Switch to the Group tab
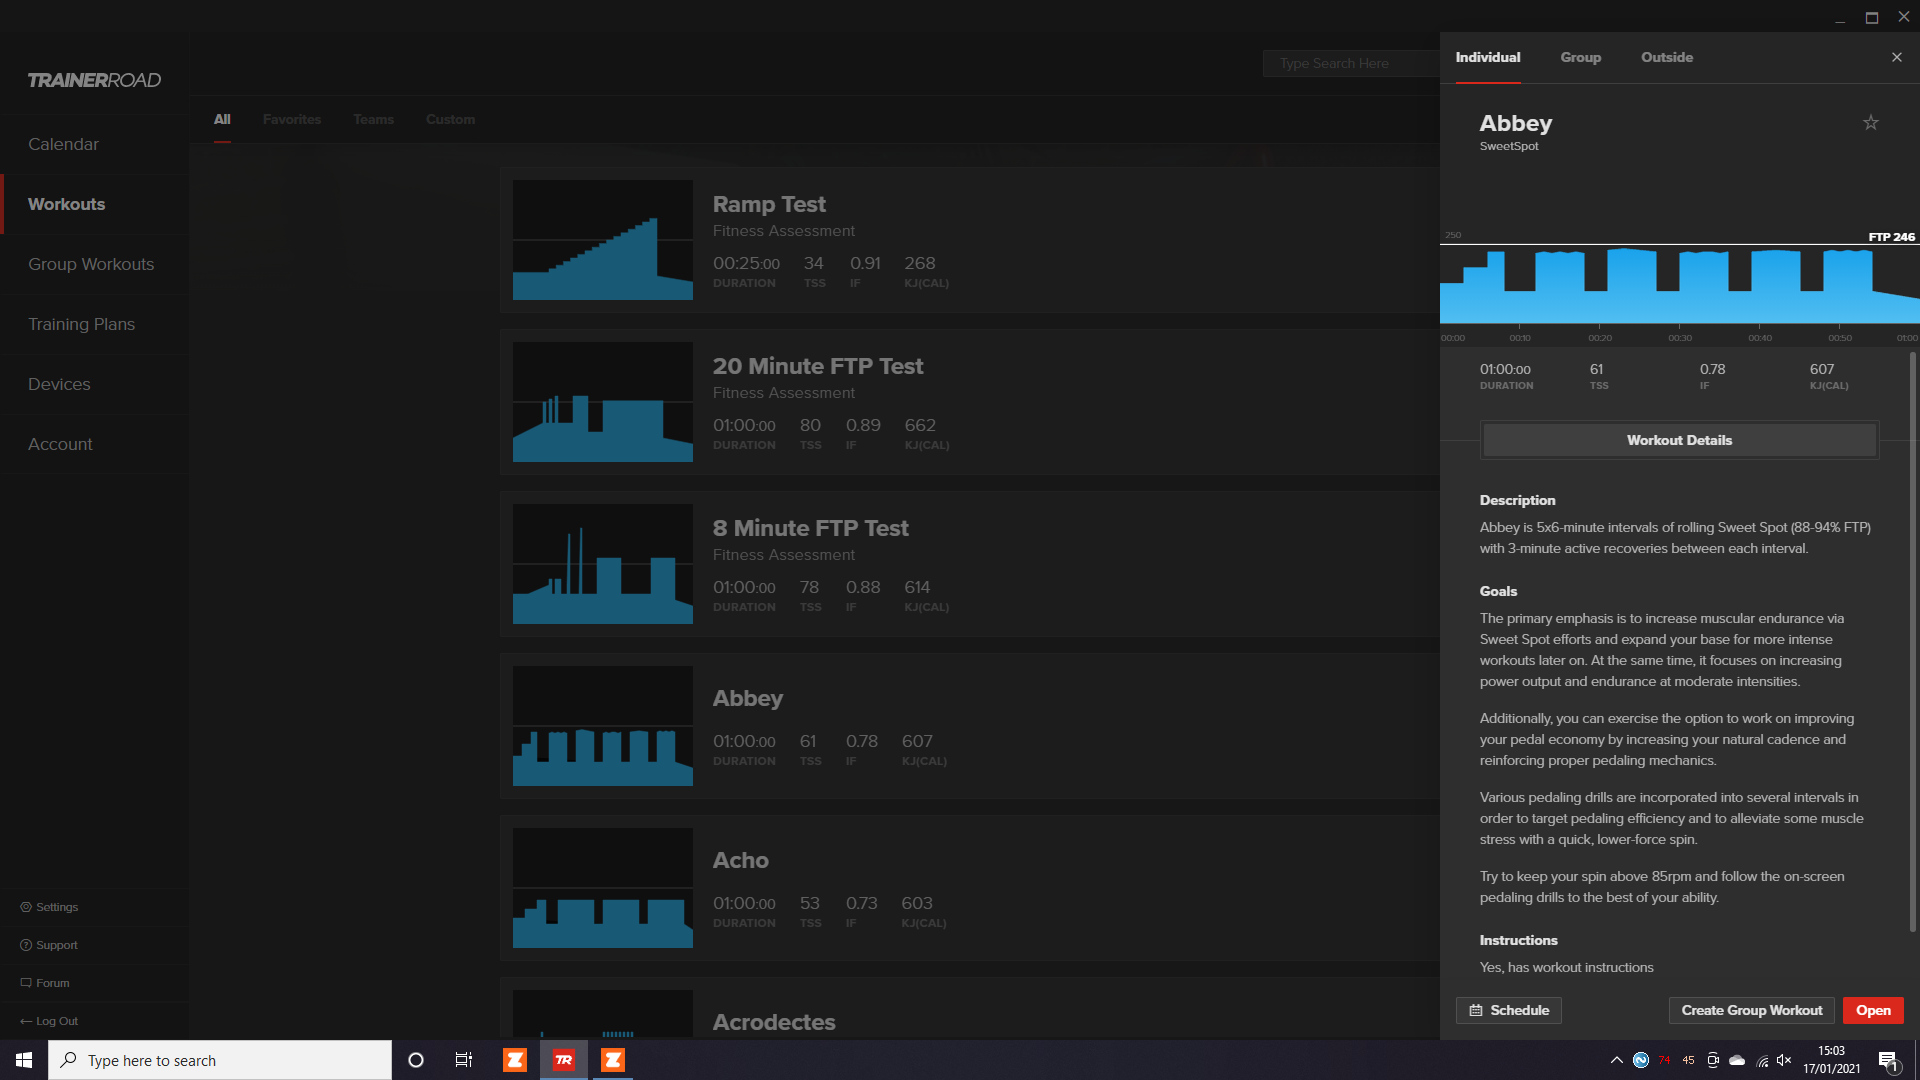Viewport: 1920px width, 1080px height. coord(1580,57)
